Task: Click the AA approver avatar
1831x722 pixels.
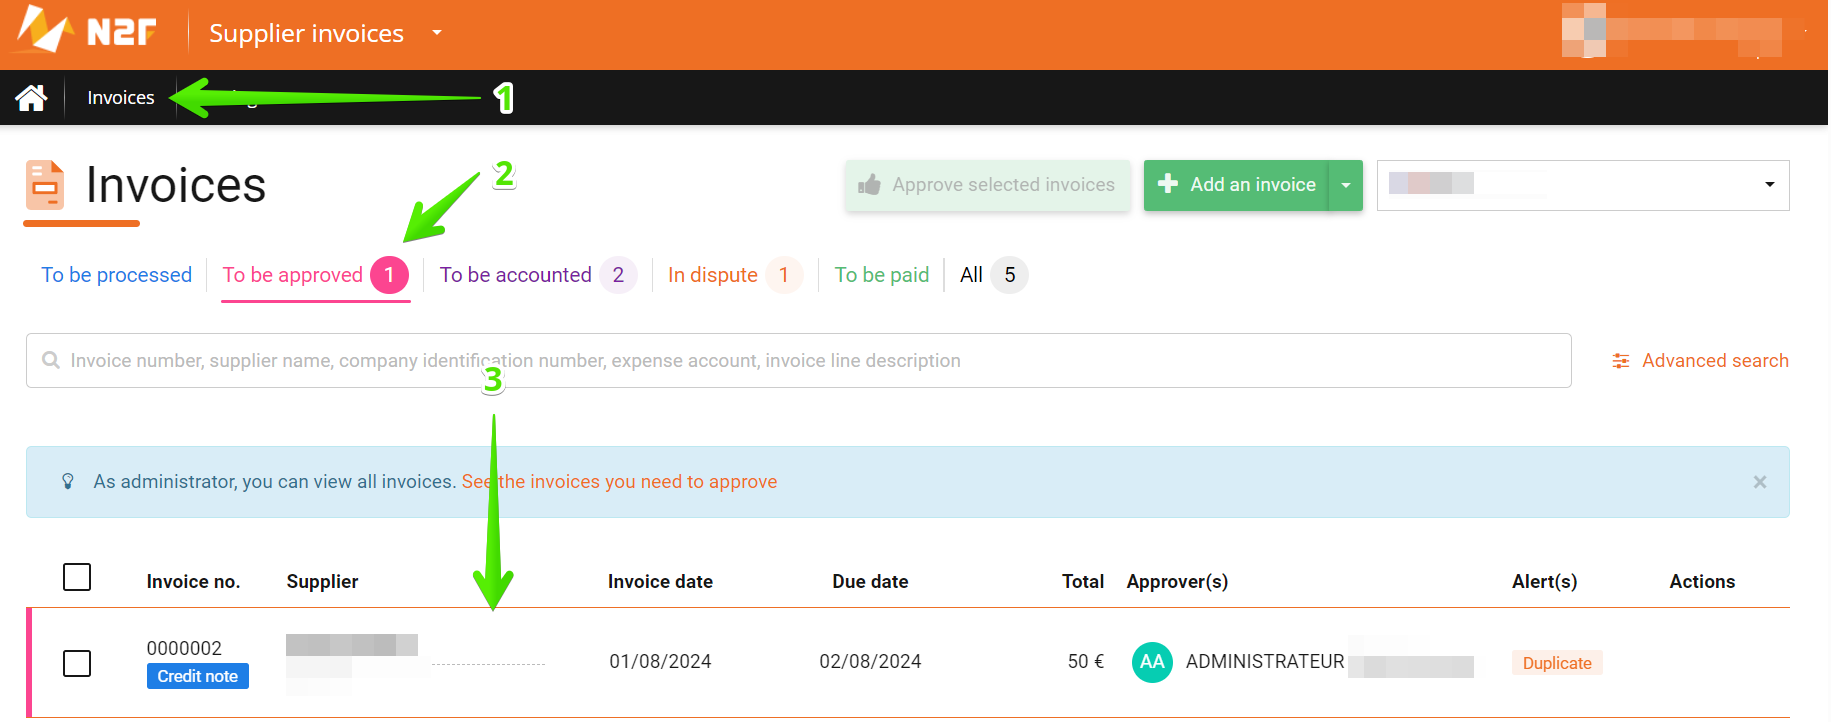Action: pyautogui.click(x=1152, y=662)
